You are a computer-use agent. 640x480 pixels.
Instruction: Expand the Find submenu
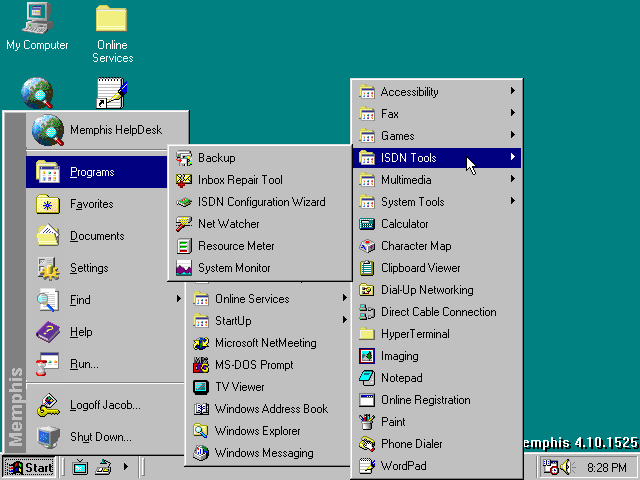[105, 300]
